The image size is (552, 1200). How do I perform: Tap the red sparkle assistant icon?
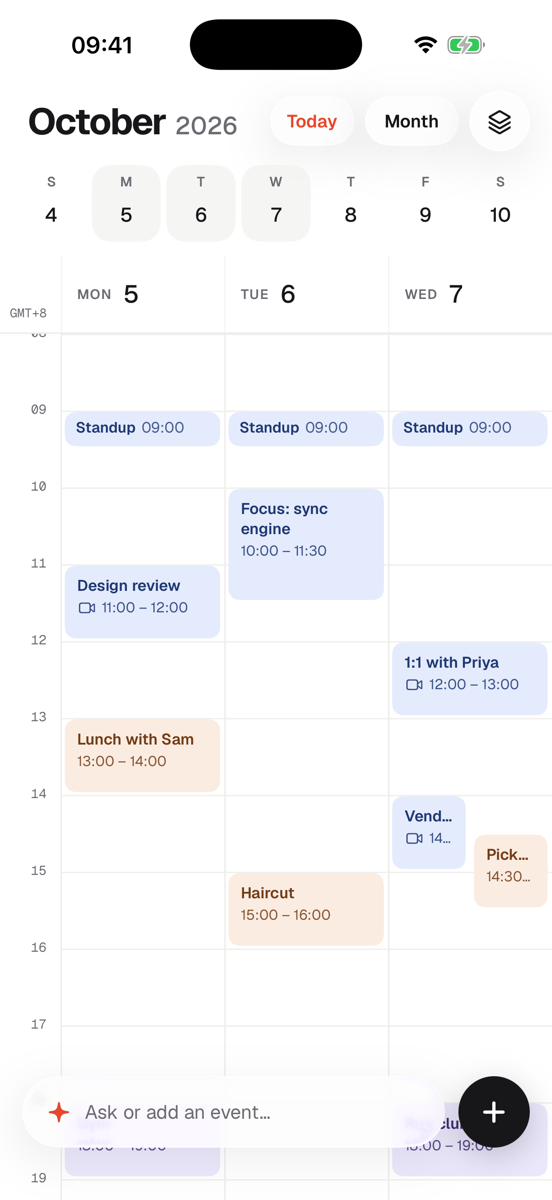(59, 1112)
